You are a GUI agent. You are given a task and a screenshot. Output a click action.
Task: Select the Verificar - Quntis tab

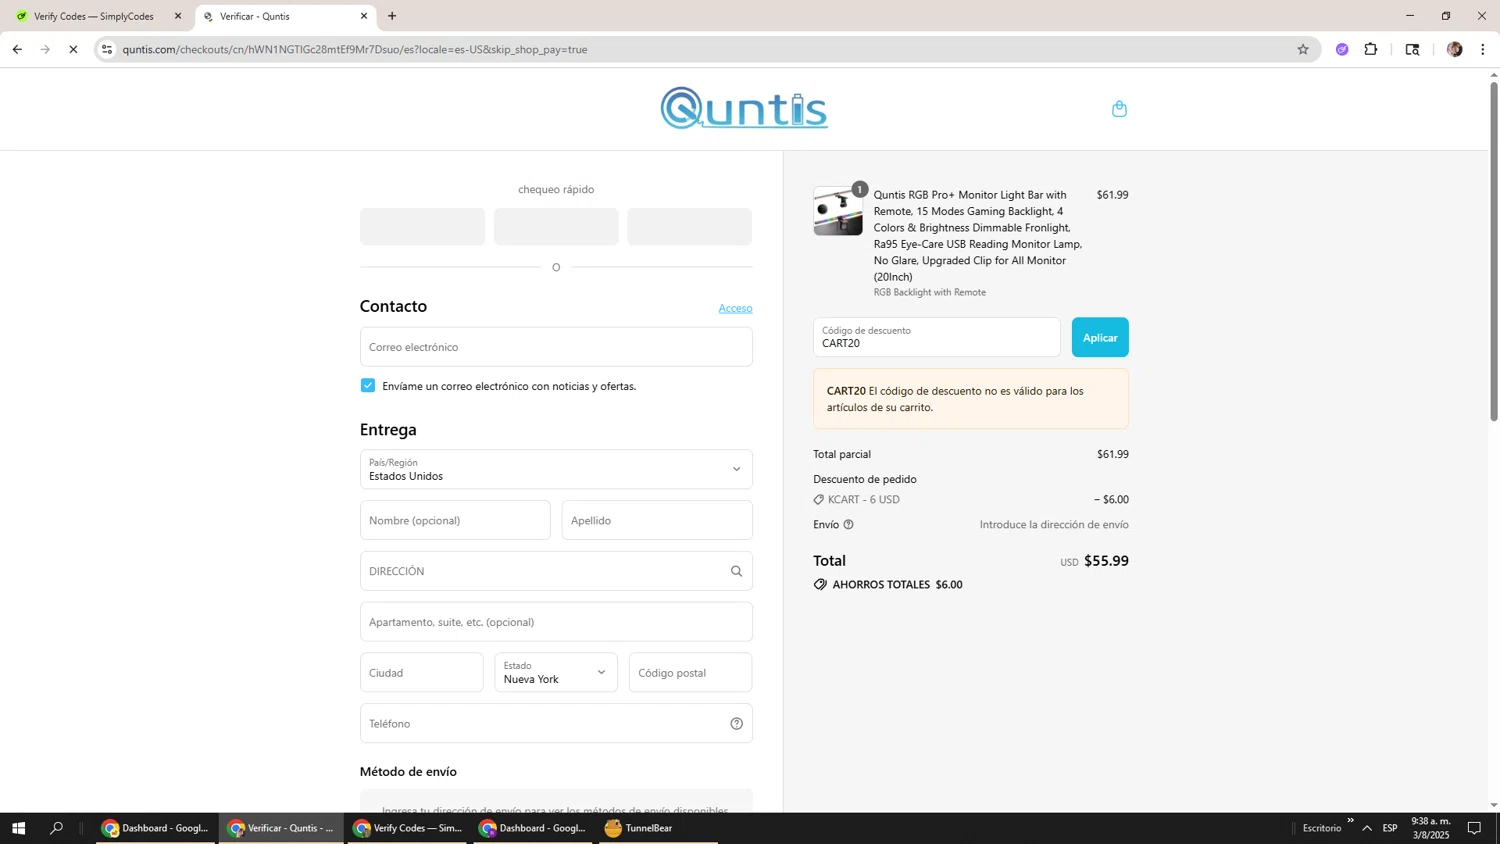(284, 16)
